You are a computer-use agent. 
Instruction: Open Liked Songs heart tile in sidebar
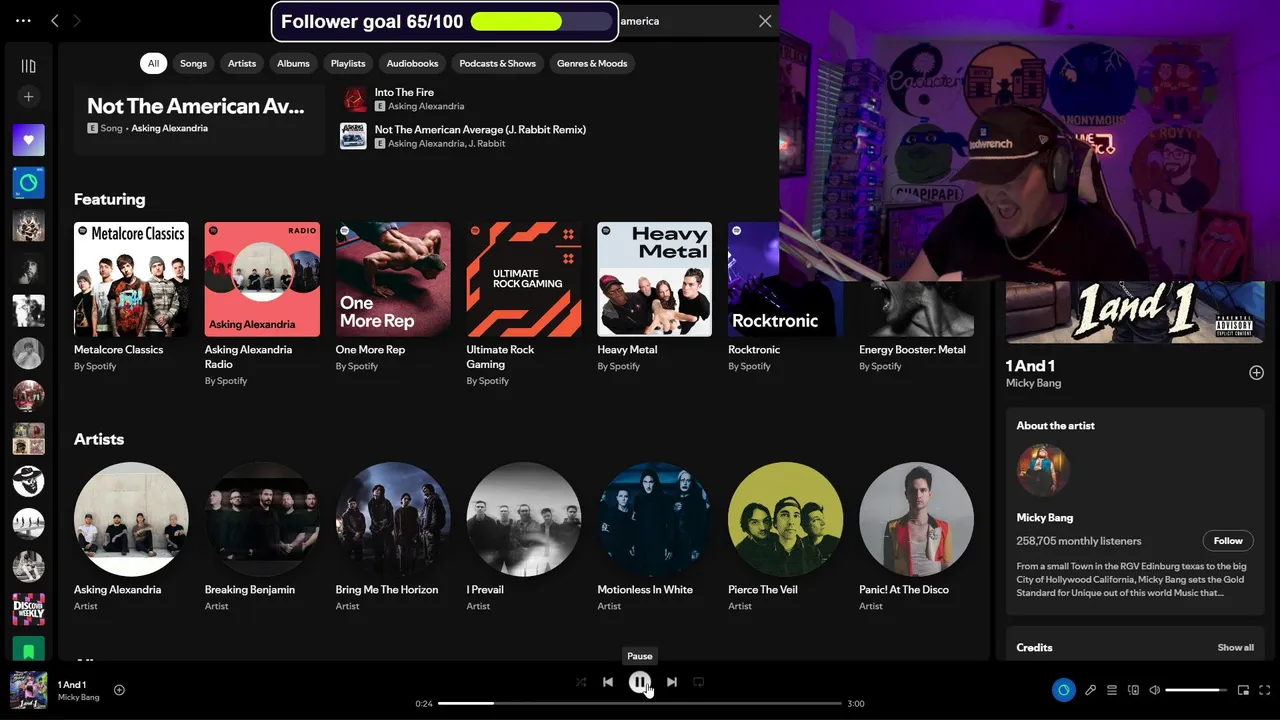[x=28, y=140]
